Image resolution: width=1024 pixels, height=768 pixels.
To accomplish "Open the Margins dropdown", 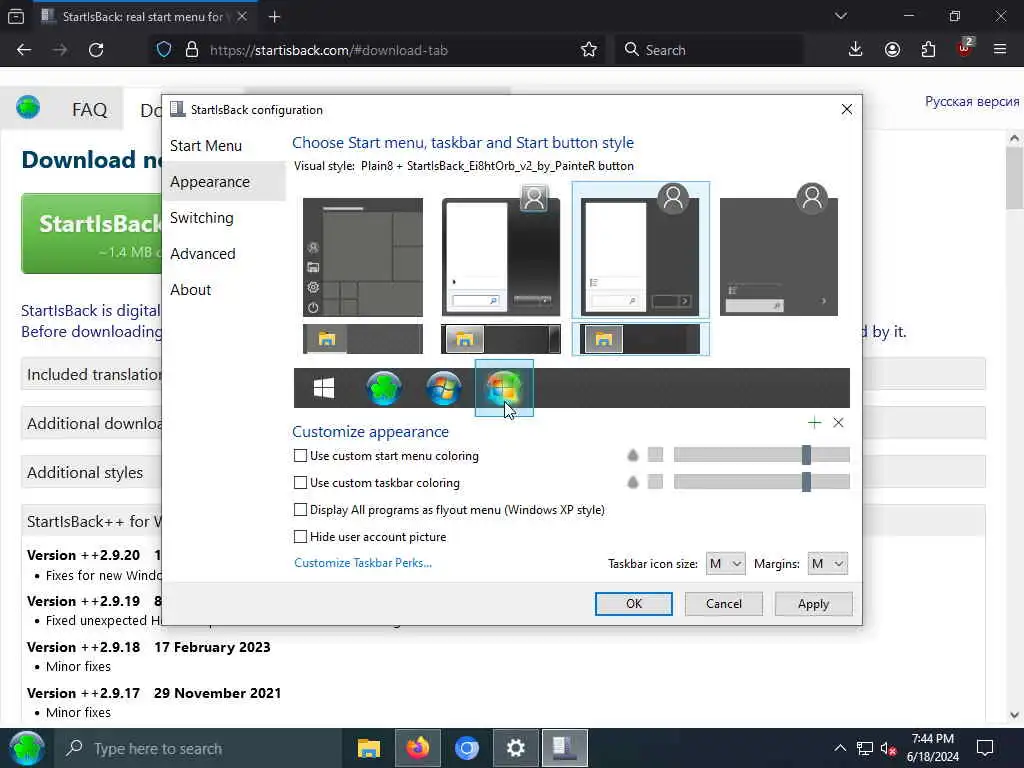I will tap(827, 564).
